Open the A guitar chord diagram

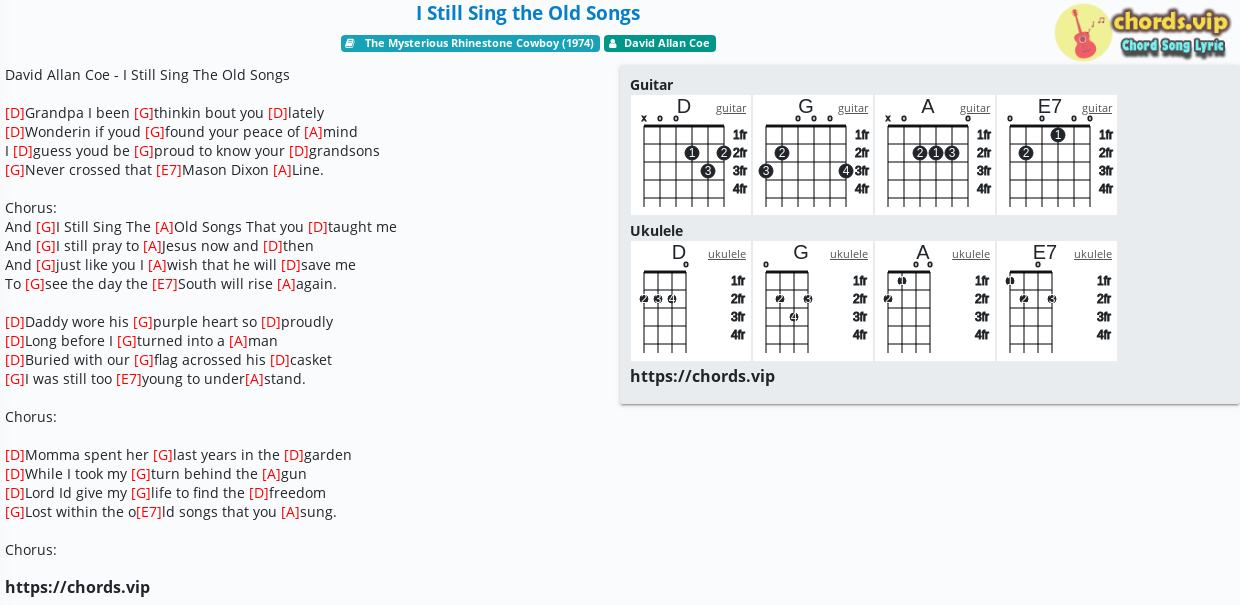pyautogui.click(x=935, y=155)
